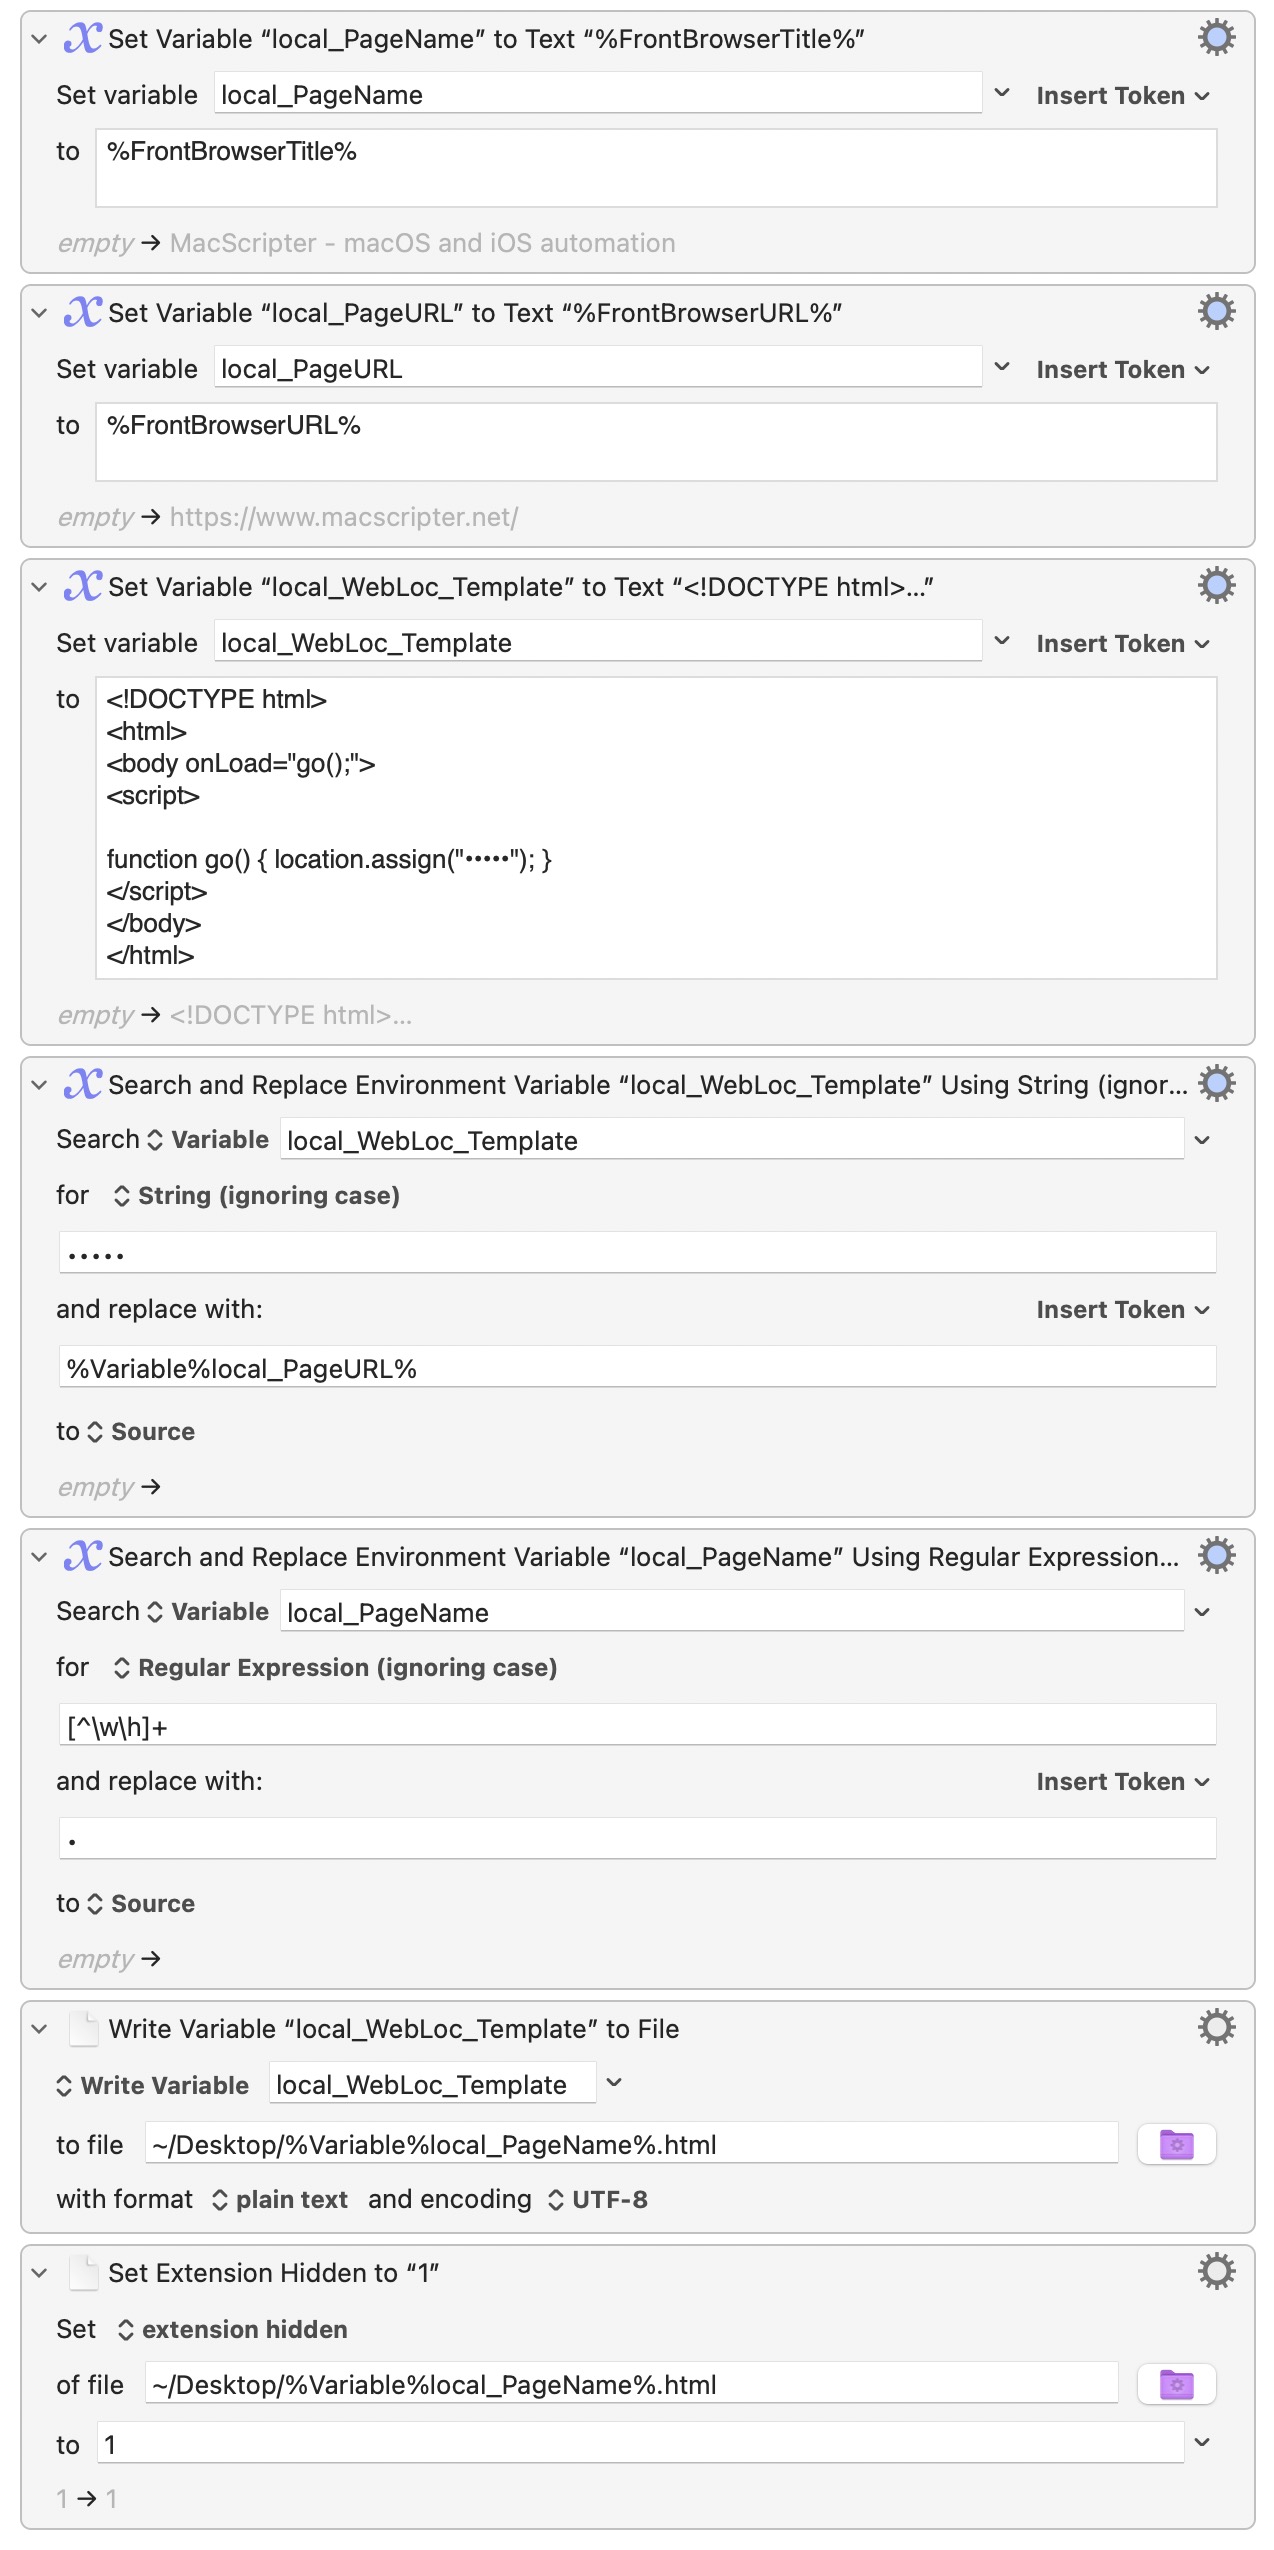Click gear icon on Set Extension Hidden action
The height and width of the screenshot is (2550, 1274).
coord(1216,2272)
